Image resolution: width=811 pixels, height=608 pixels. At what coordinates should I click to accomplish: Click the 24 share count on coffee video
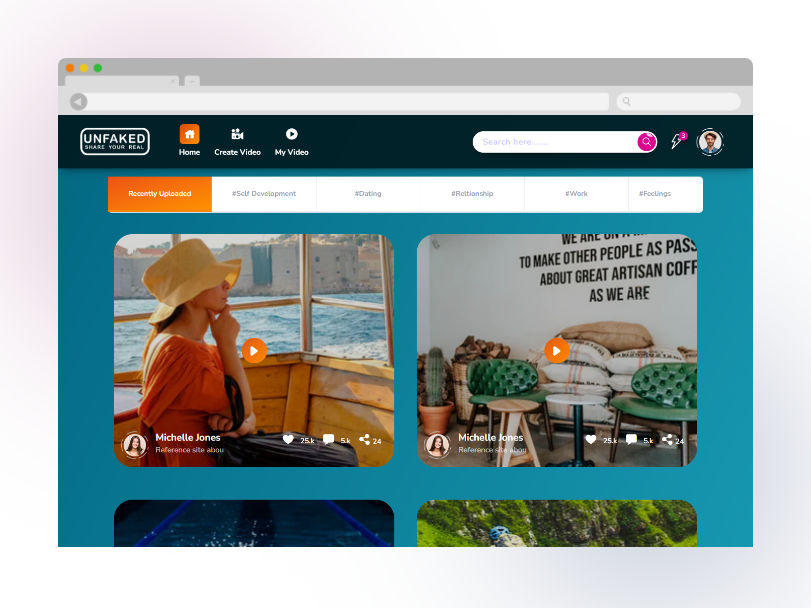(680, 441)
